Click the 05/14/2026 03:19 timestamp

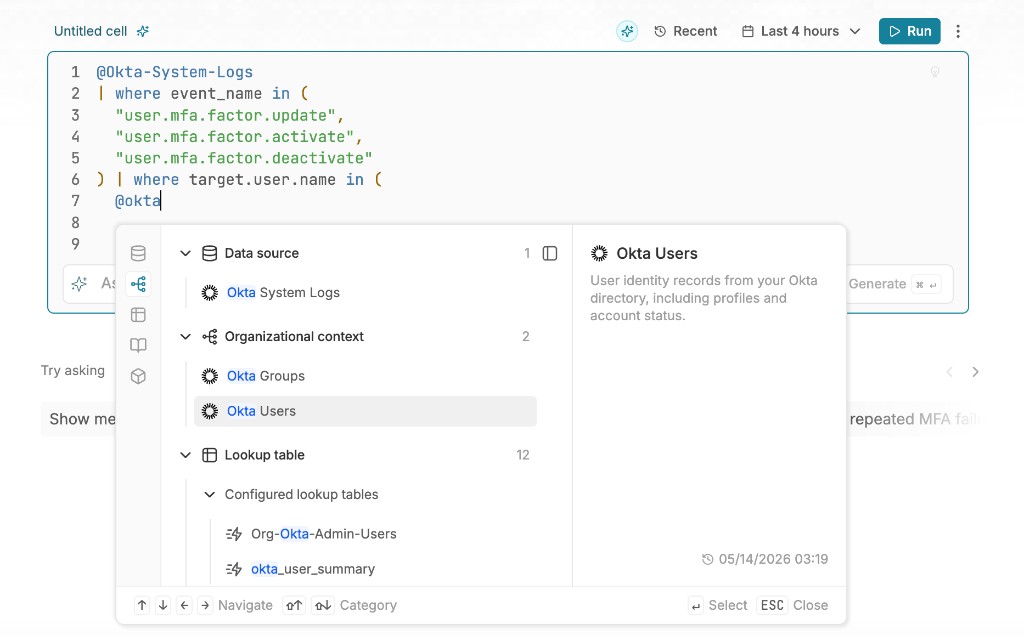point(773,559)
